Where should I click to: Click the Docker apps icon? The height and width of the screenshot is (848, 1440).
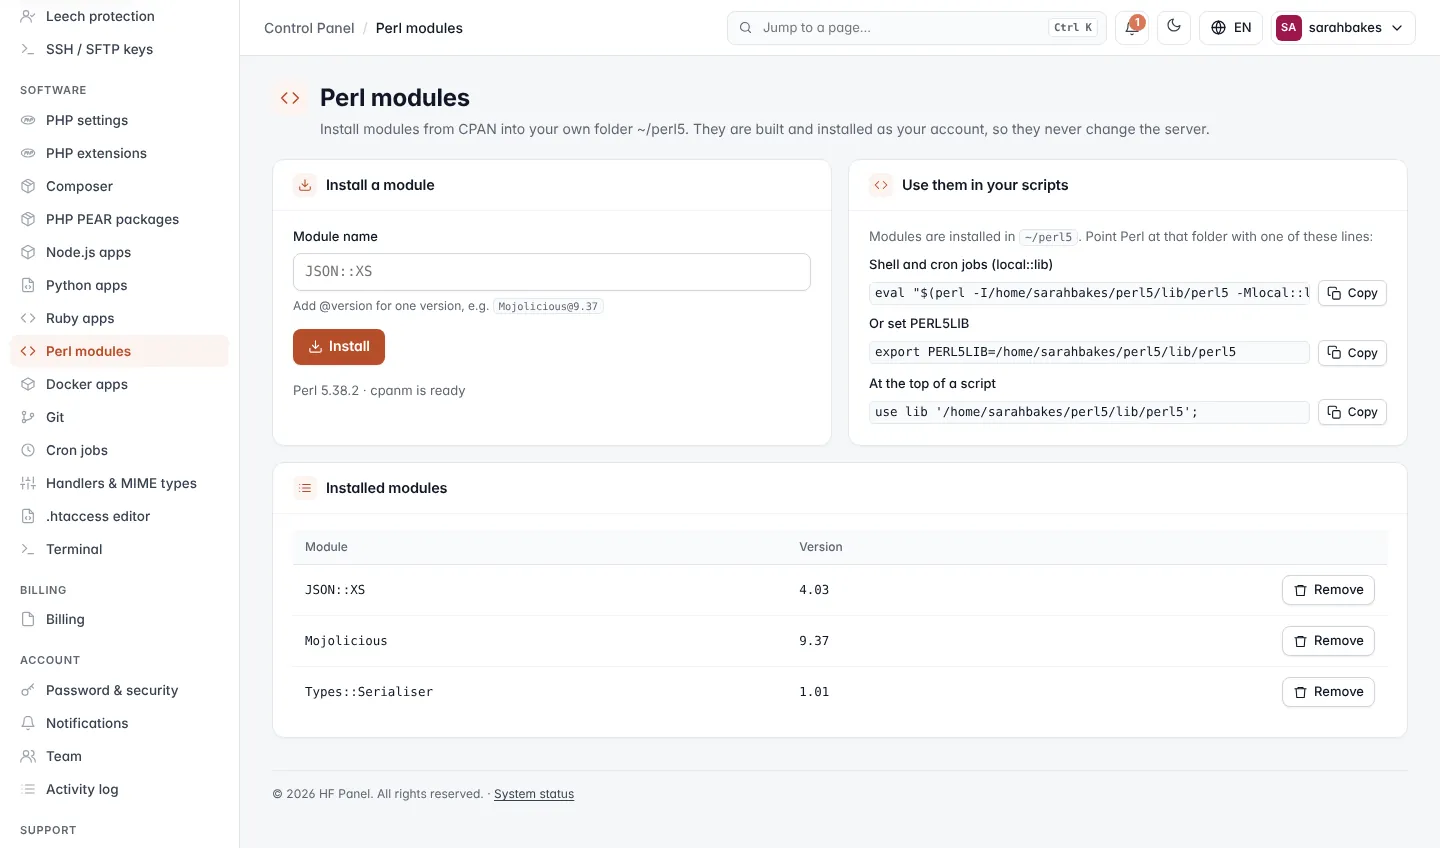[x=28, y=384]
